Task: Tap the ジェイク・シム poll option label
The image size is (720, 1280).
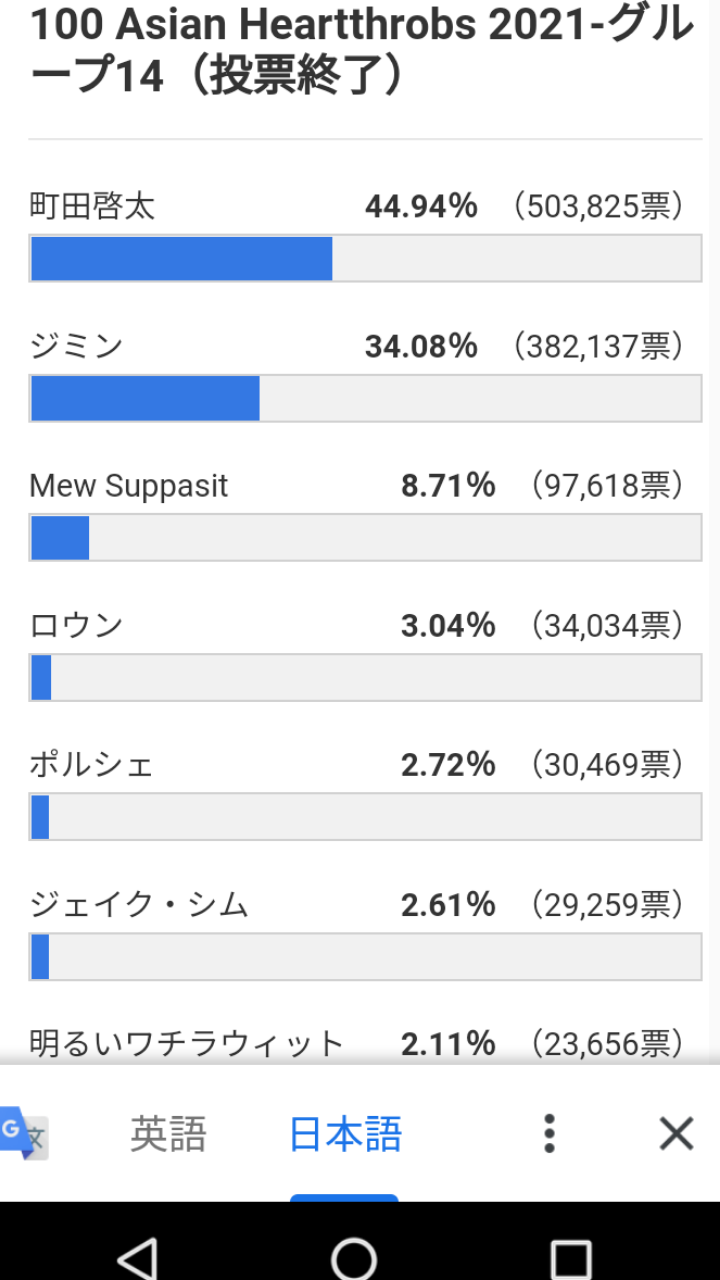Action: coord(139,905)
